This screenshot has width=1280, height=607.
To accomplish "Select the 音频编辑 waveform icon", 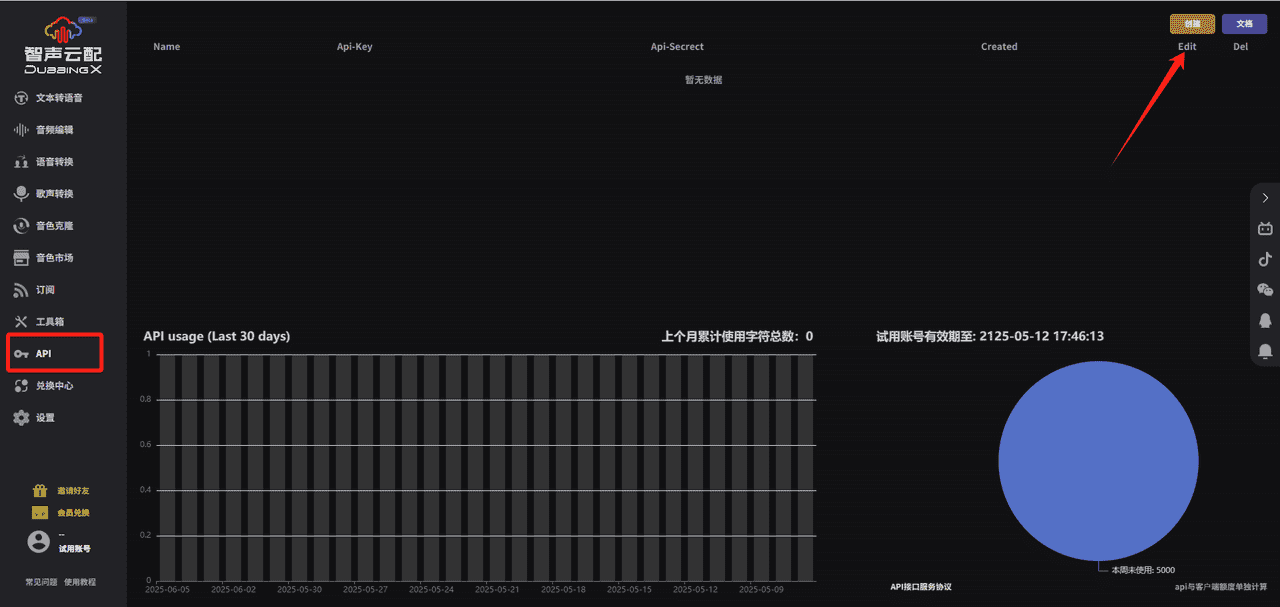I will pos(21,130).
